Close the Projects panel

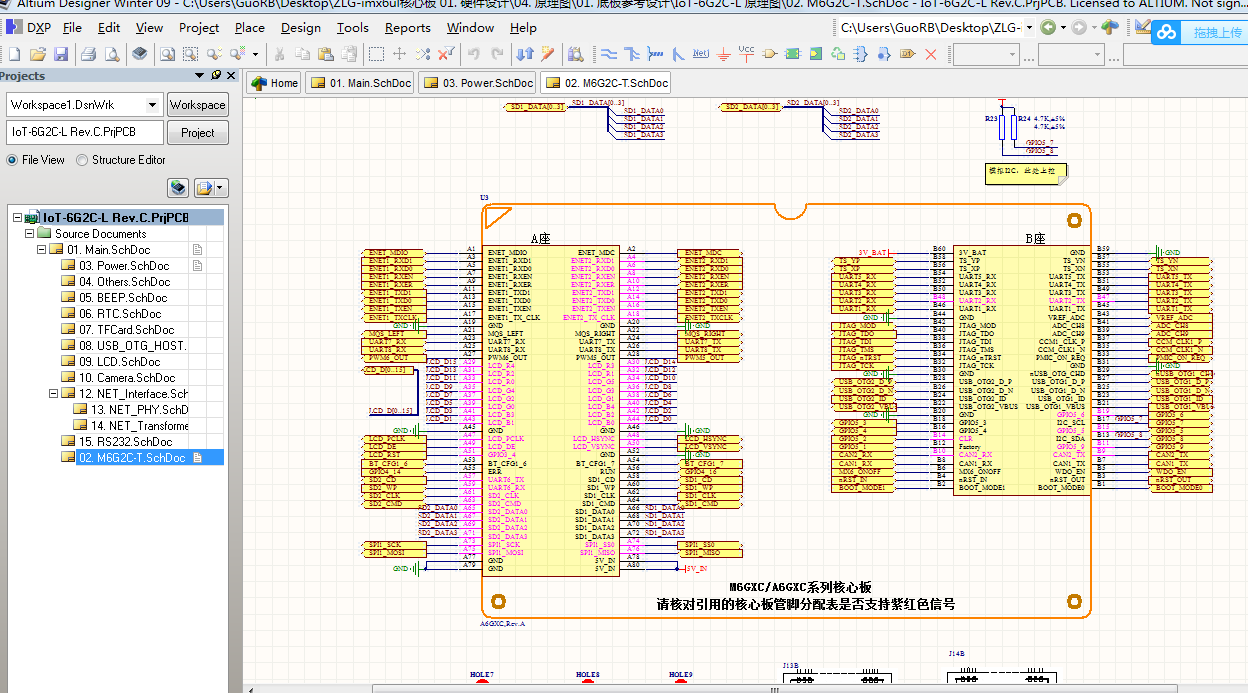[x=231, y=76]
